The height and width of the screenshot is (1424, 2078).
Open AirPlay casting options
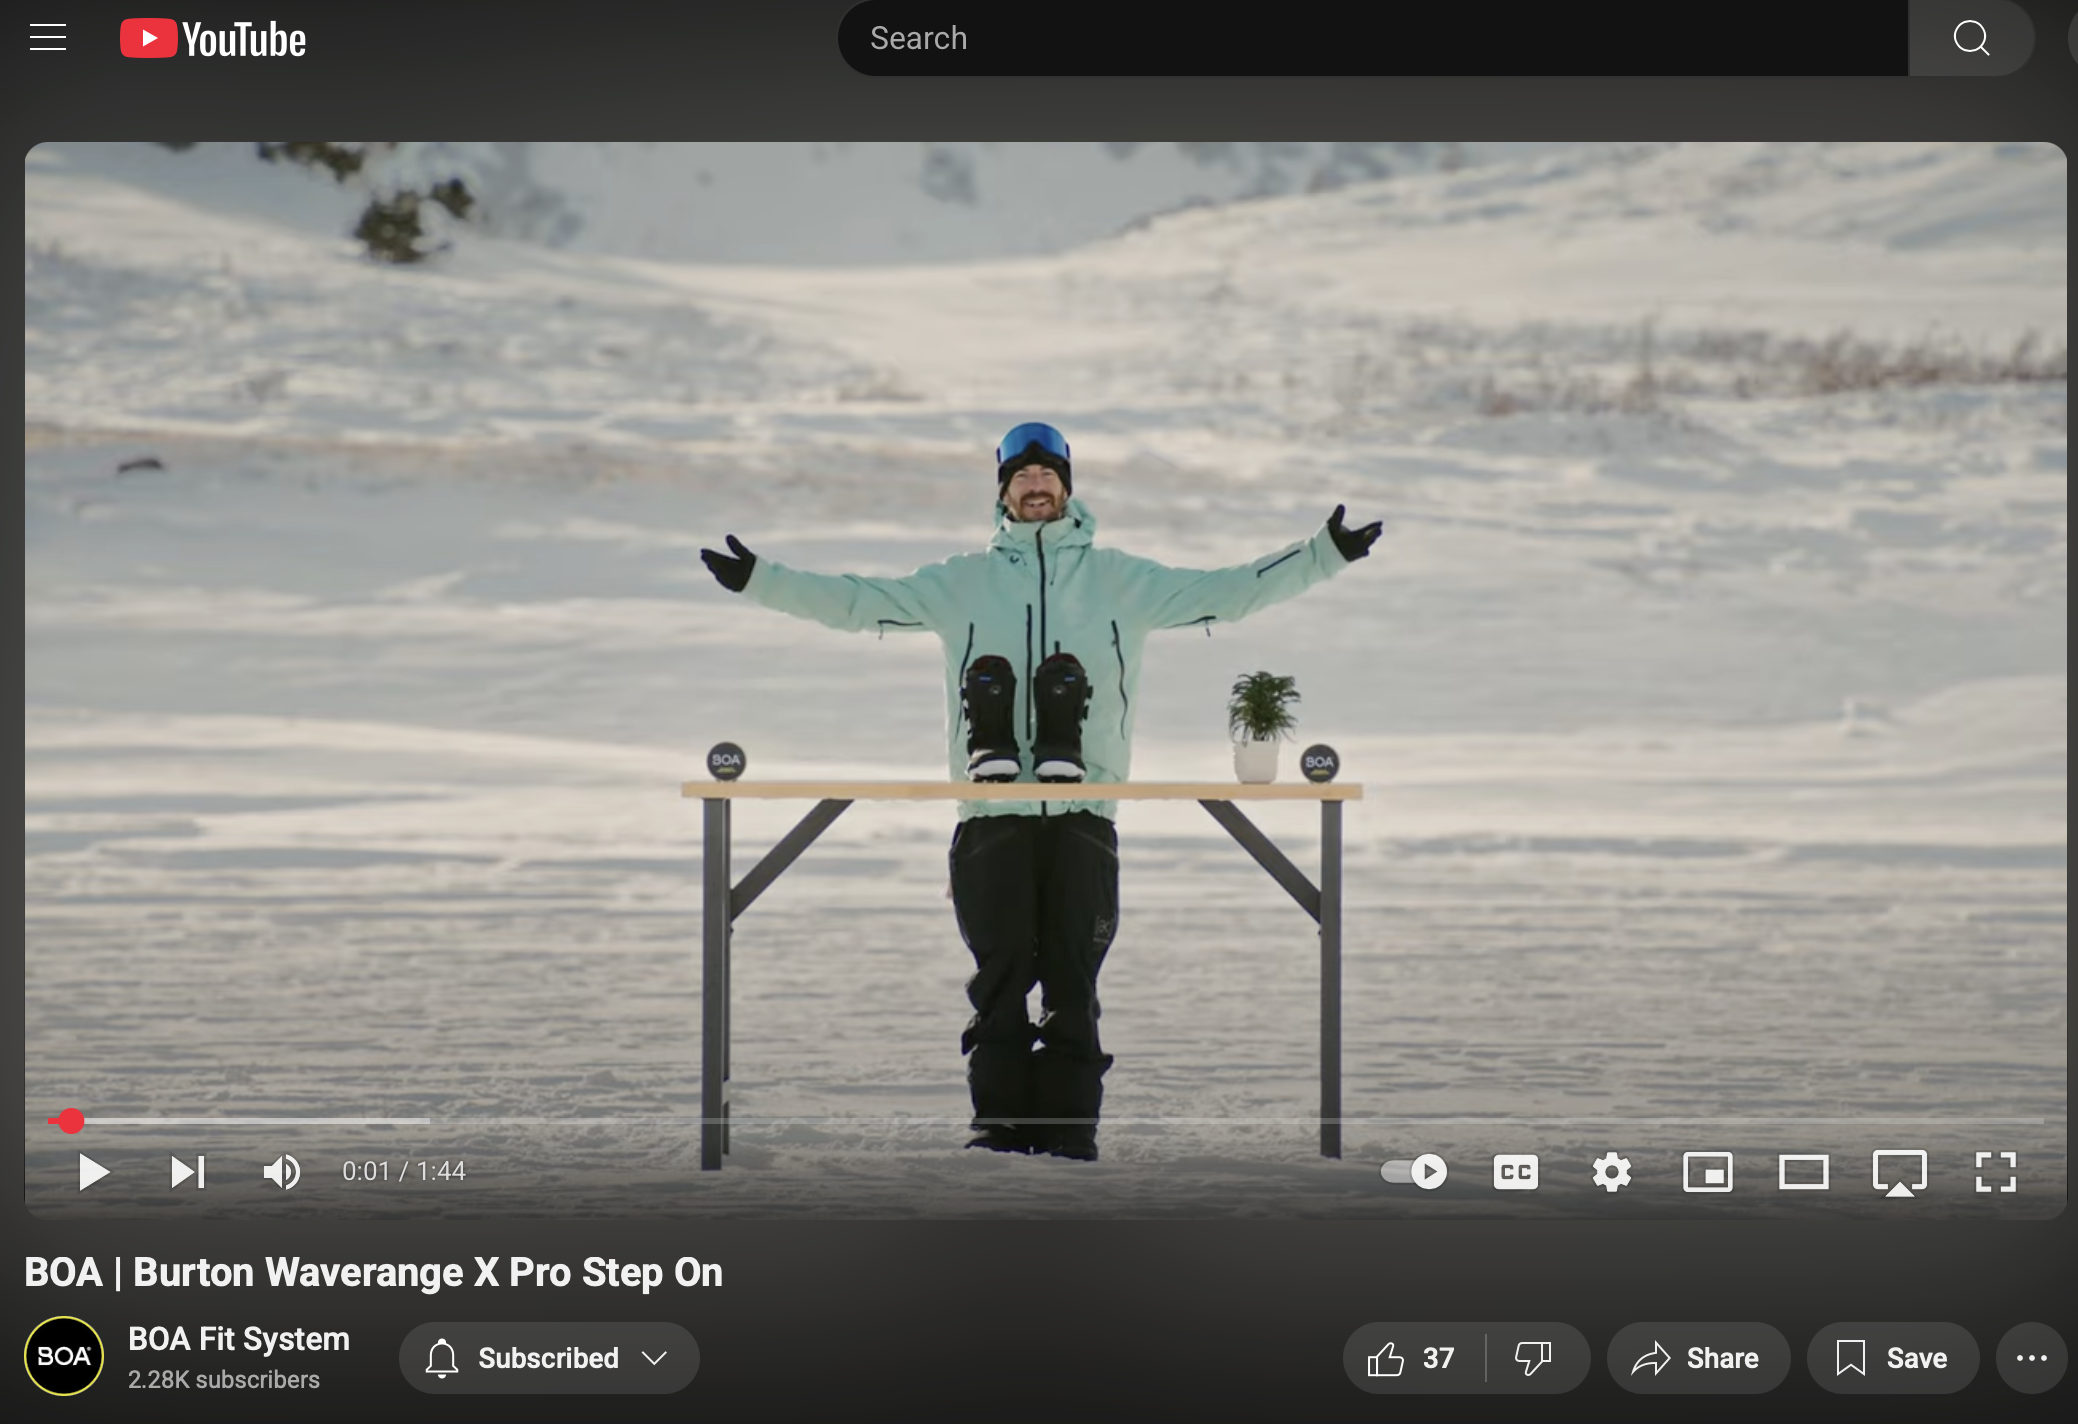pos(1899,1172)
